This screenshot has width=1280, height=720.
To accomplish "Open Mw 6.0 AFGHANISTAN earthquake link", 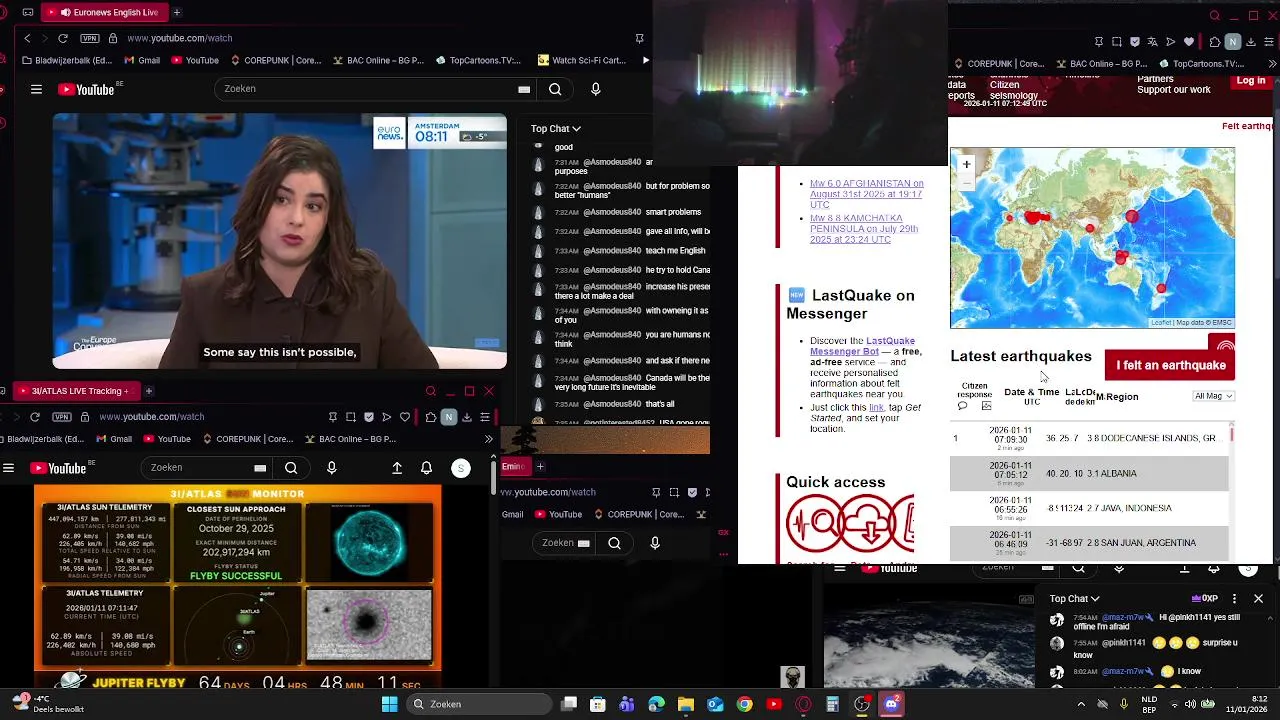I will pyautogui.click(x=866, y=194).
